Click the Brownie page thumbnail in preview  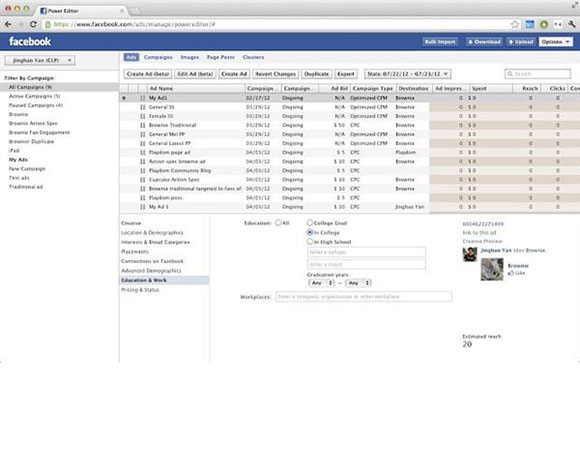(x=492, y=269)
